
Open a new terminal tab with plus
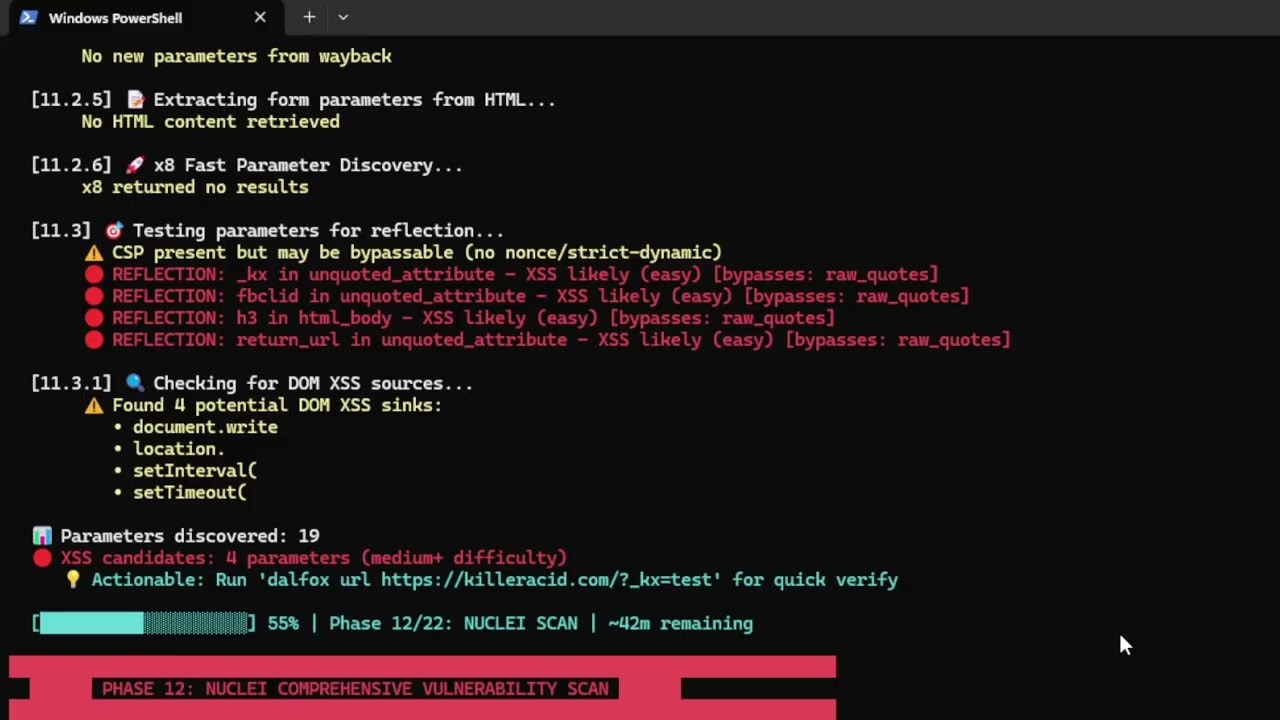click(309, 17)
